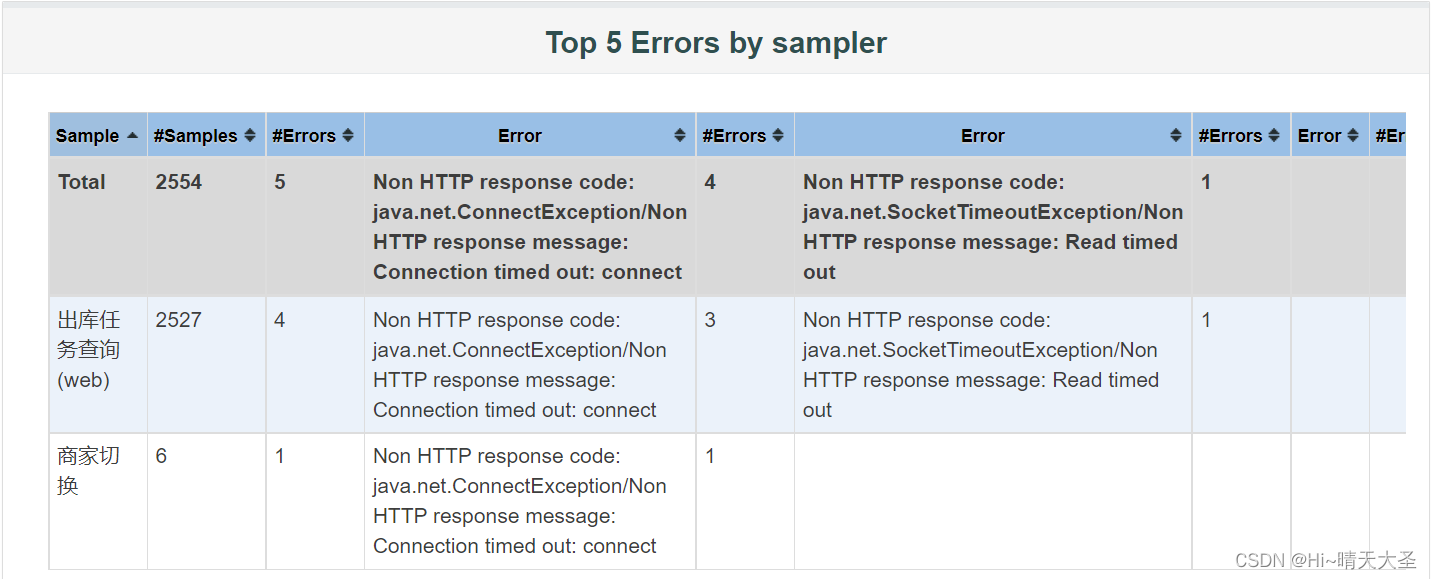Click the ConnectException error in 商家切换 row
Viewport: 1432px width, 579px height.
click(520, 501)
